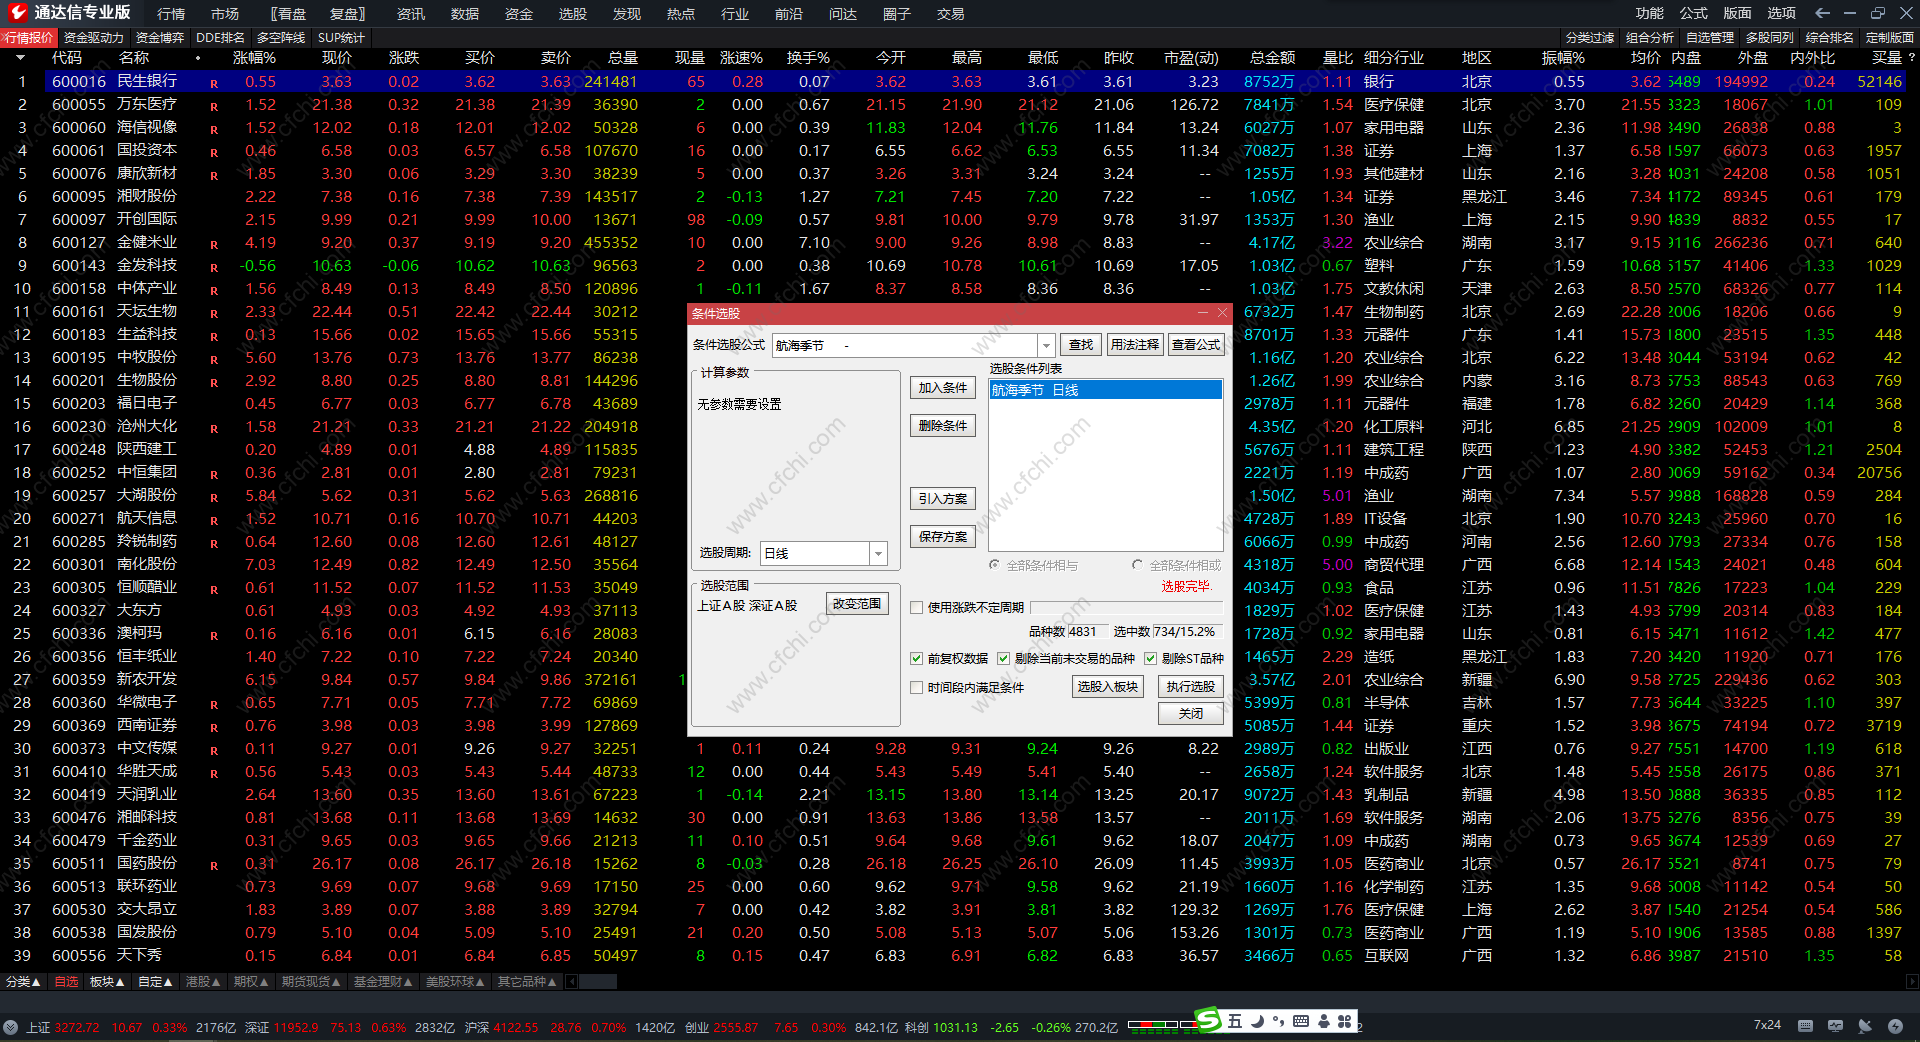The height and width of the screenshot is (1042, 1920).
Task: Enable 使用涨跌不定周期 checkbox
Action: point(917,607)
